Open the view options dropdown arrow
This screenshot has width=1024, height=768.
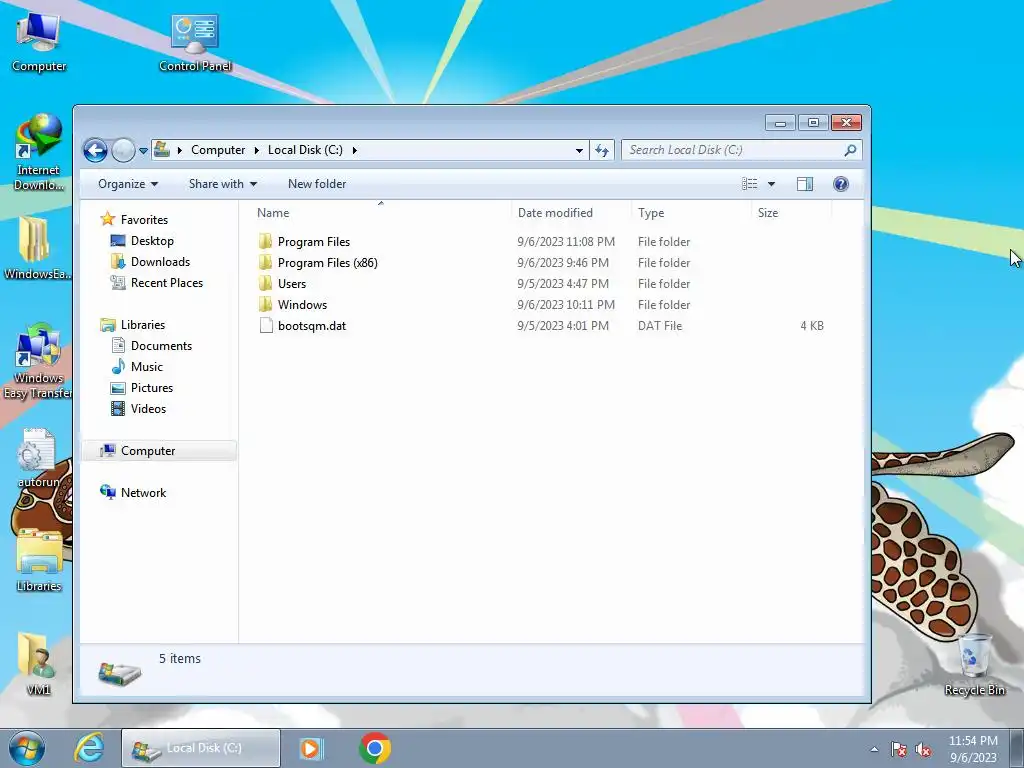pyautogui.click(x=771, y=184)
